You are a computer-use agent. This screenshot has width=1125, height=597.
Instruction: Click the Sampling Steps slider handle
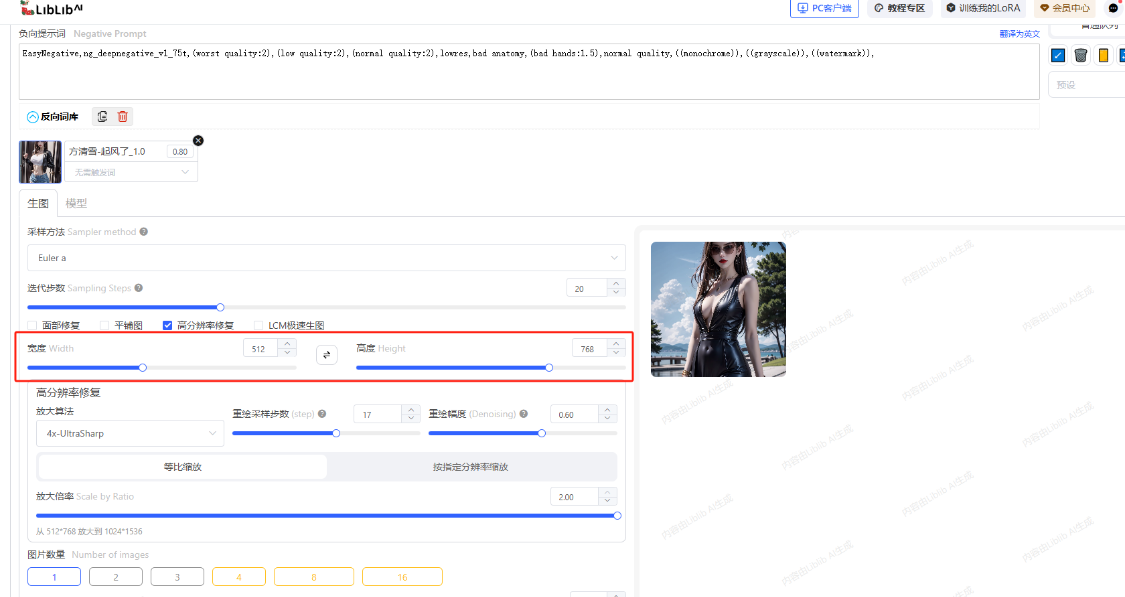coord(221,307)
